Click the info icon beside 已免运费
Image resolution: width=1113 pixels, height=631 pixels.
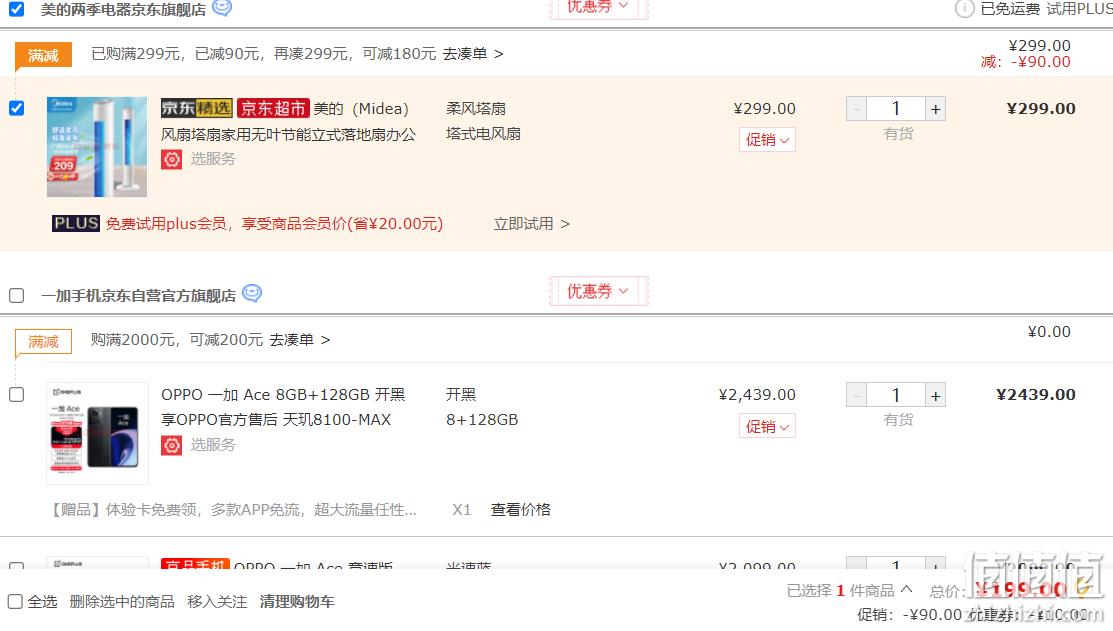pyautogui.click(x=965, y=9)
